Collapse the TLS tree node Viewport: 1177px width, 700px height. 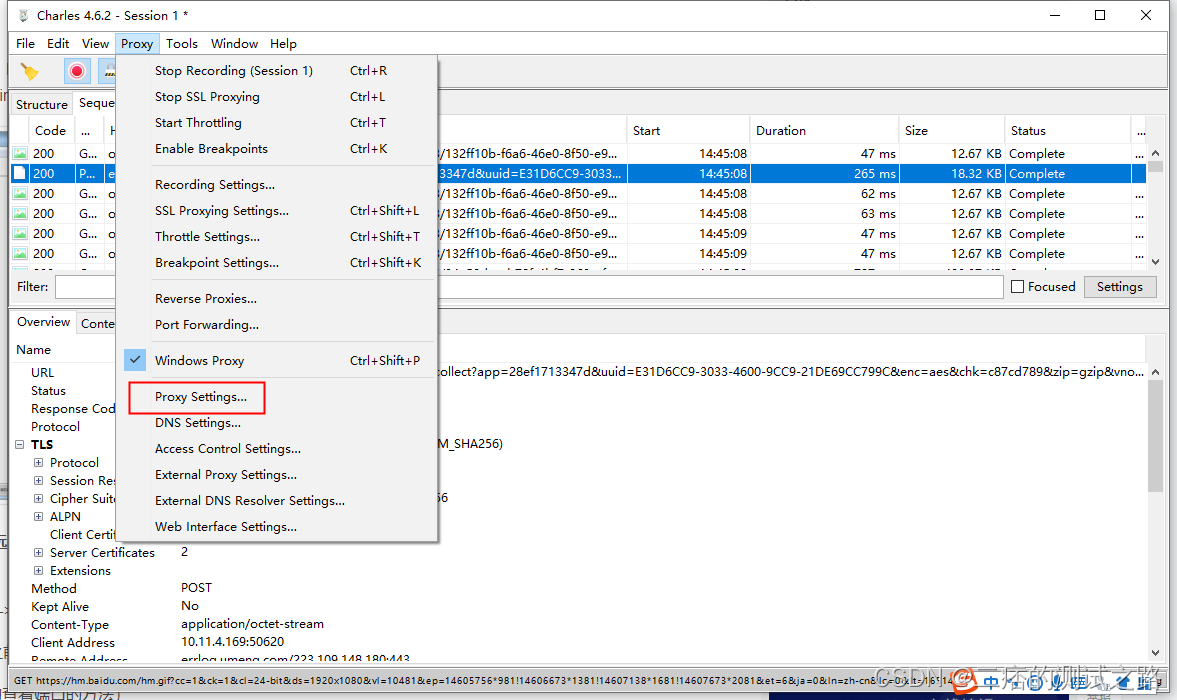click(20, 445)
